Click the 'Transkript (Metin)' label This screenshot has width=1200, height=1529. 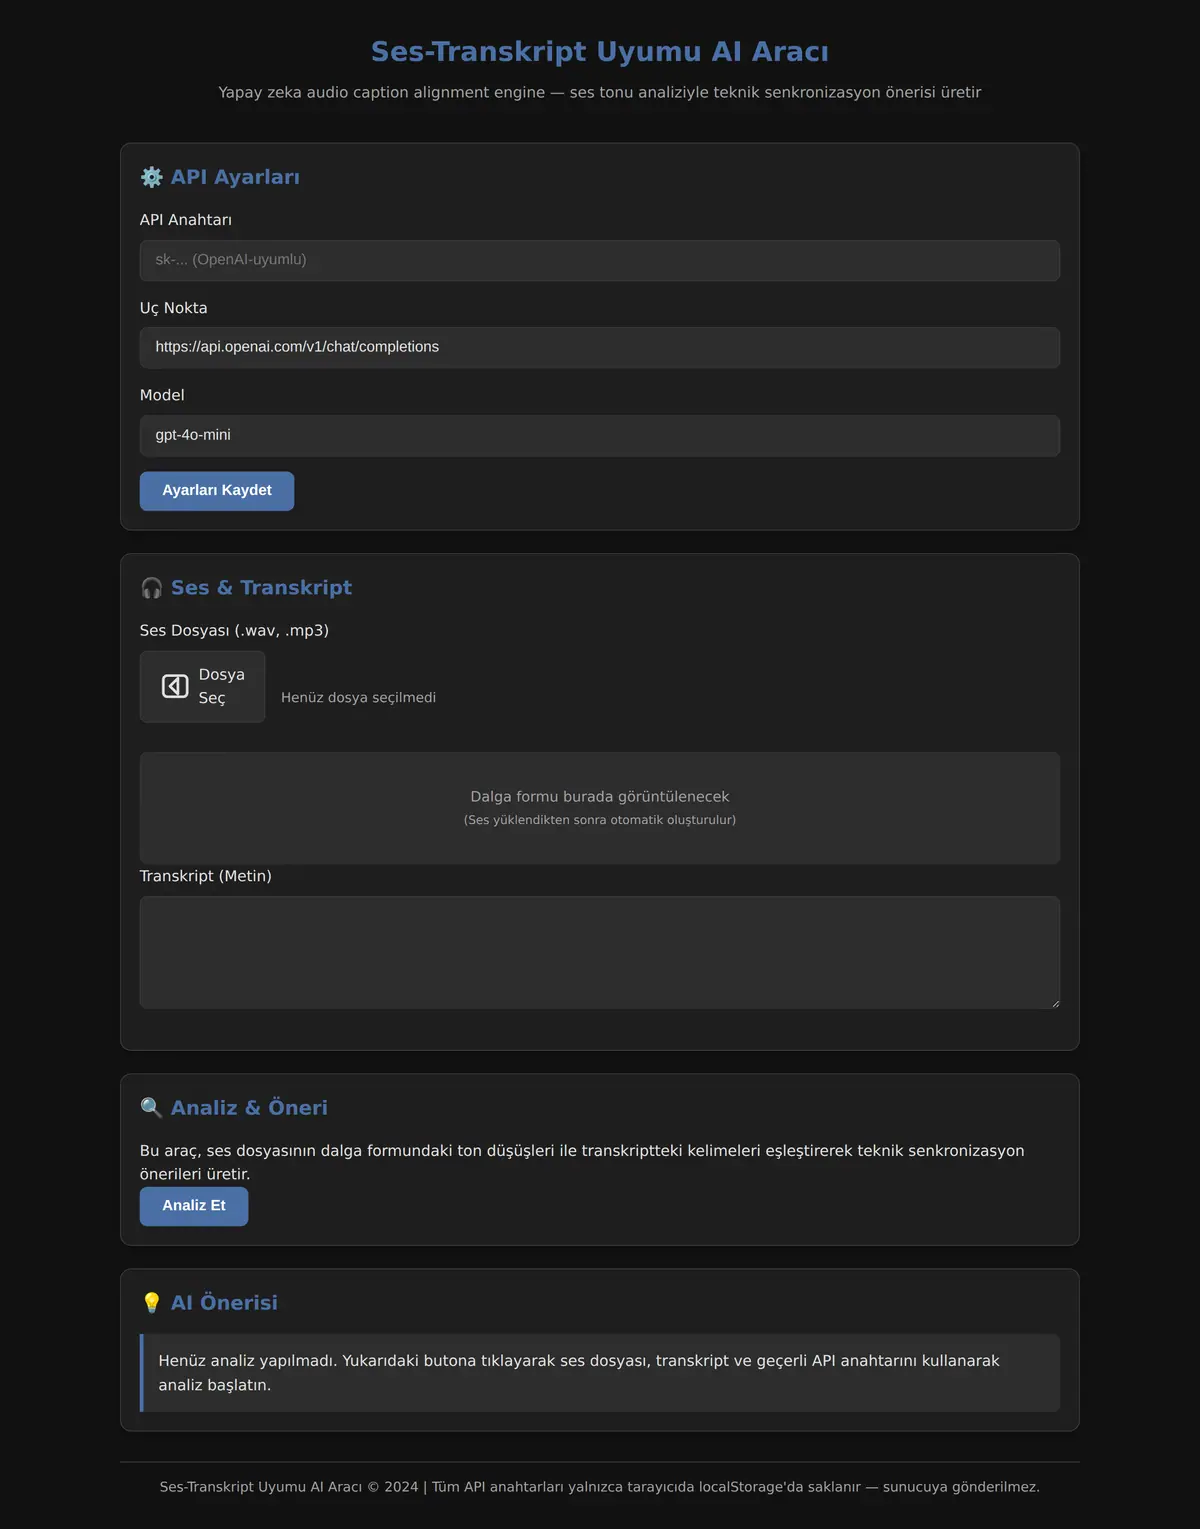[x=206, y=876]
